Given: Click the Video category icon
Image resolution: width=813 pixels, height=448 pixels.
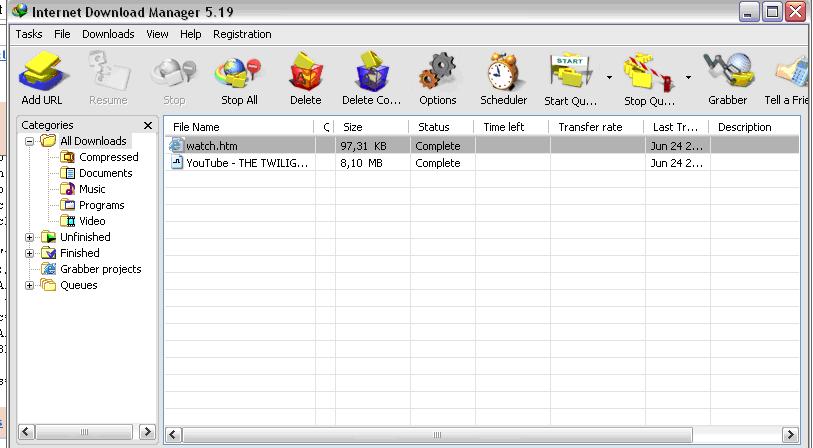Looking at the screenshot, I should (x=67, y=221).
